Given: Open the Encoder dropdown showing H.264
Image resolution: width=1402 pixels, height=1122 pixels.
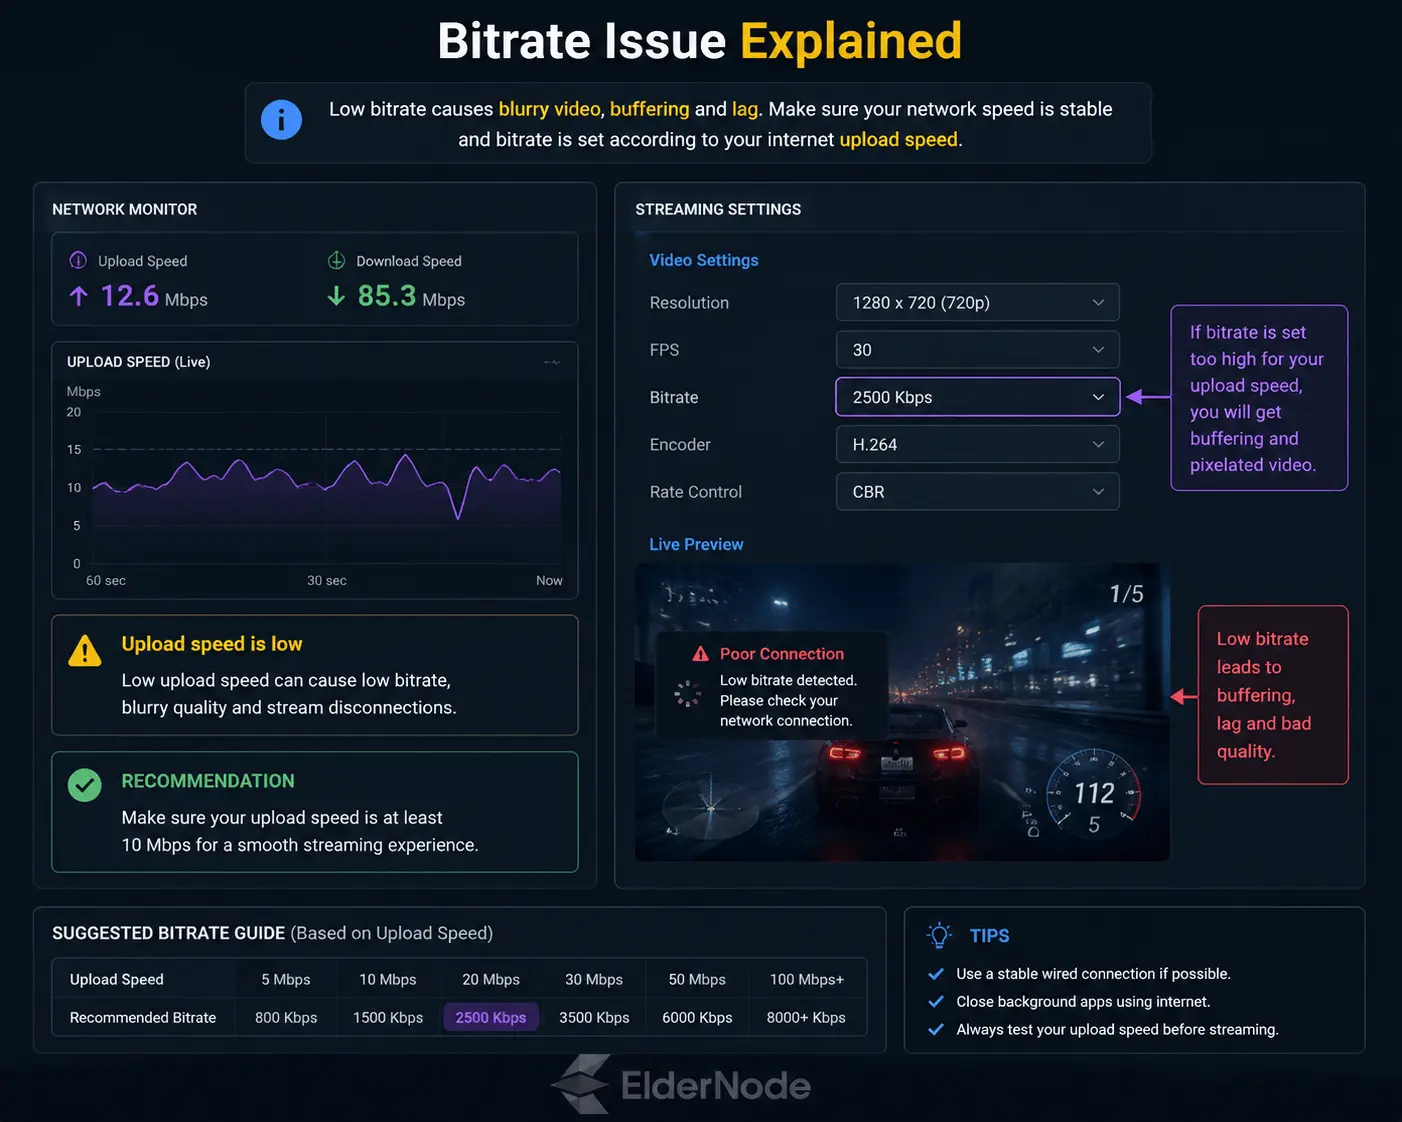Looking at the screenshot, I should 978,445.
